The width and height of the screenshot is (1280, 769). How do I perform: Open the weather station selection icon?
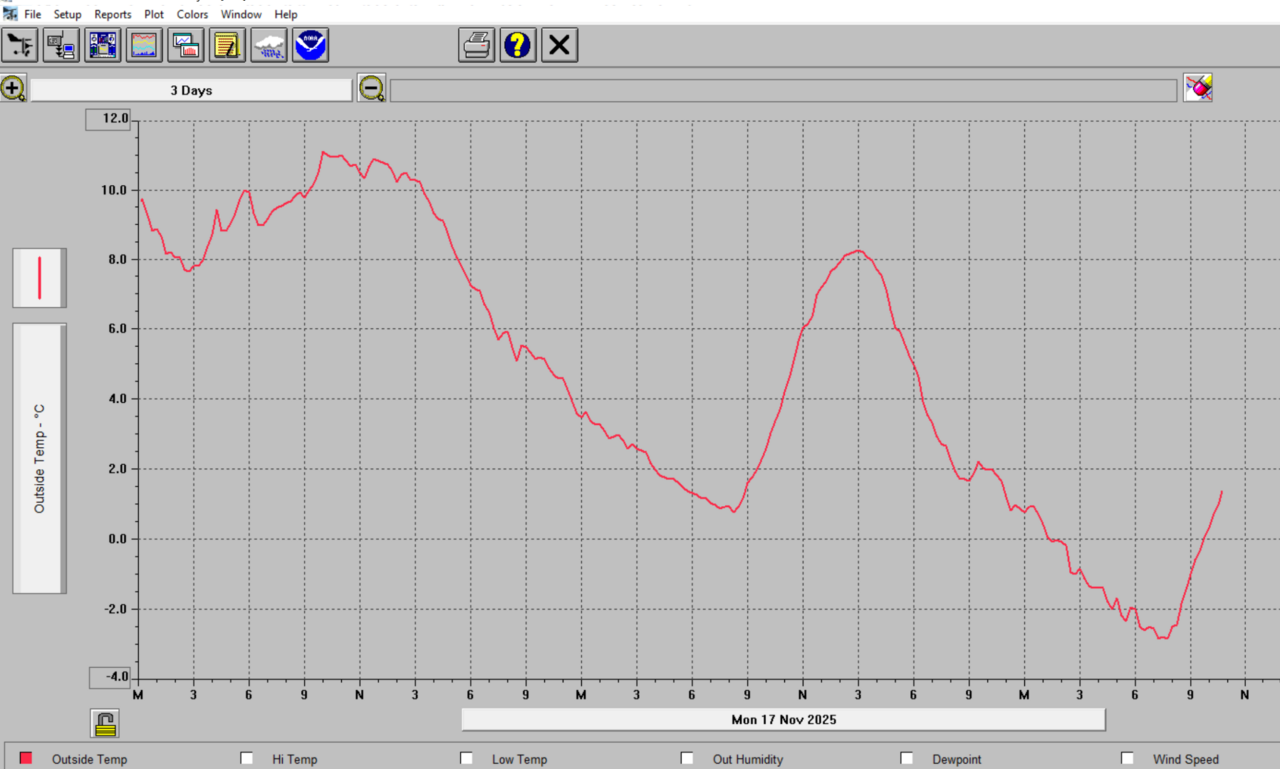(20, 45)
